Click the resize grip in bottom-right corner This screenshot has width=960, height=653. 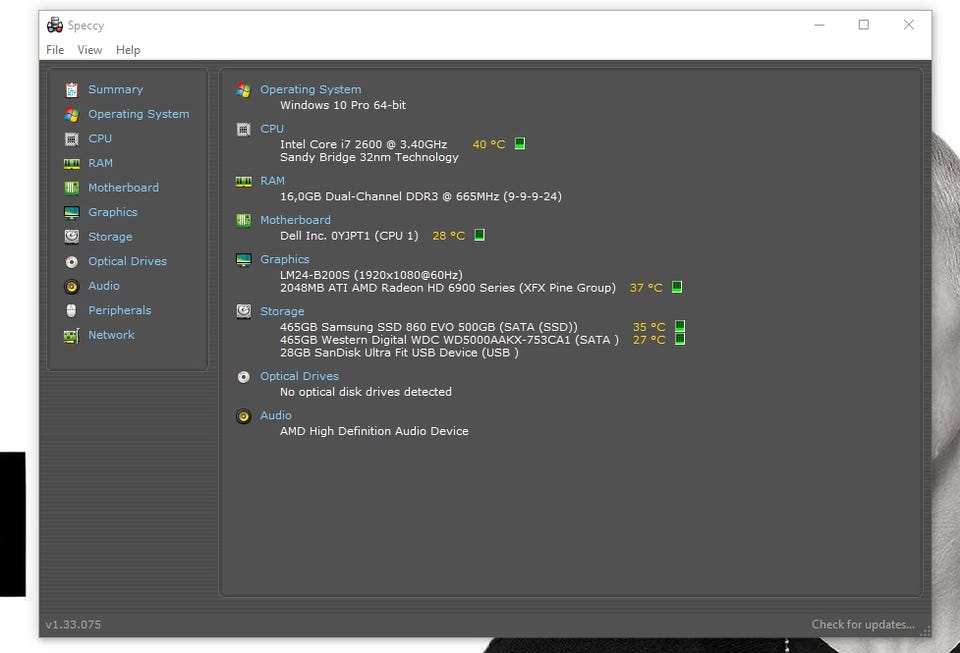click(926, 632)
